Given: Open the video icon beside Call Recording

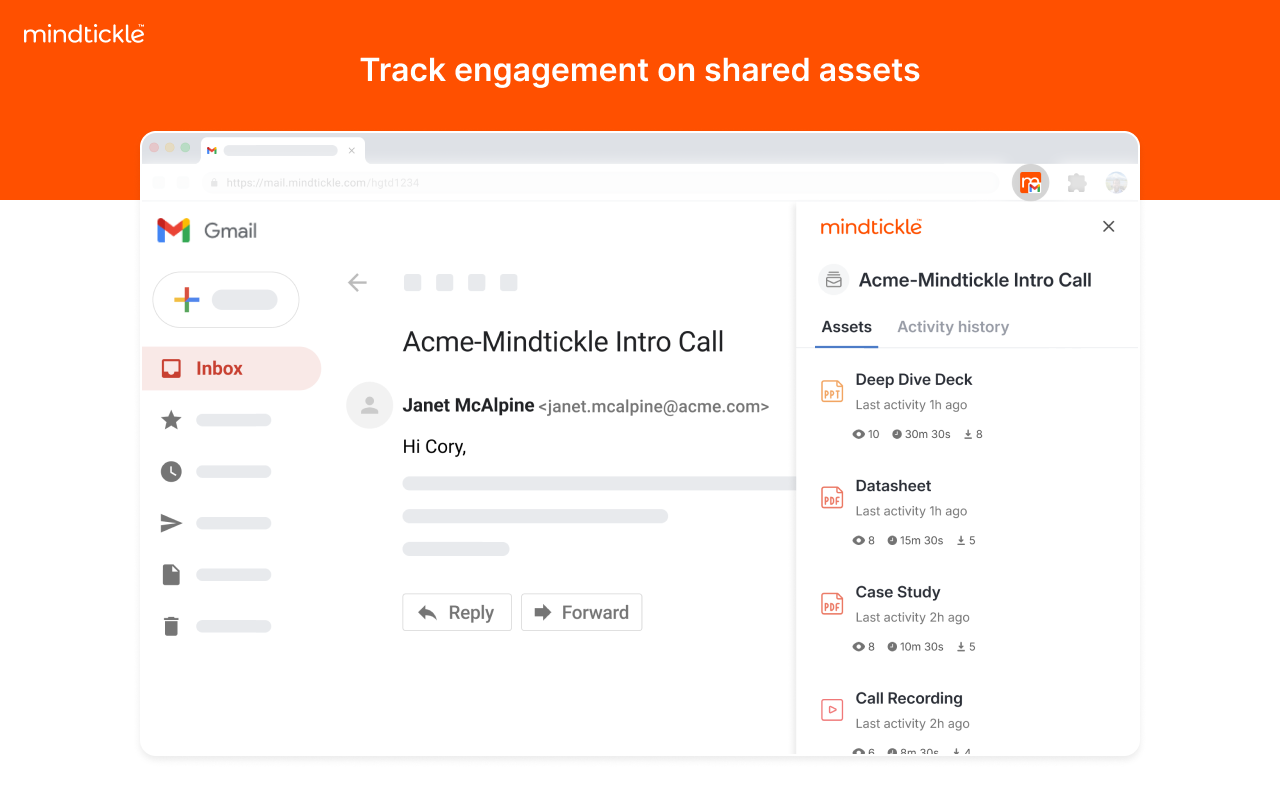Looking at the screenshot, I should [x=831, y=709].
